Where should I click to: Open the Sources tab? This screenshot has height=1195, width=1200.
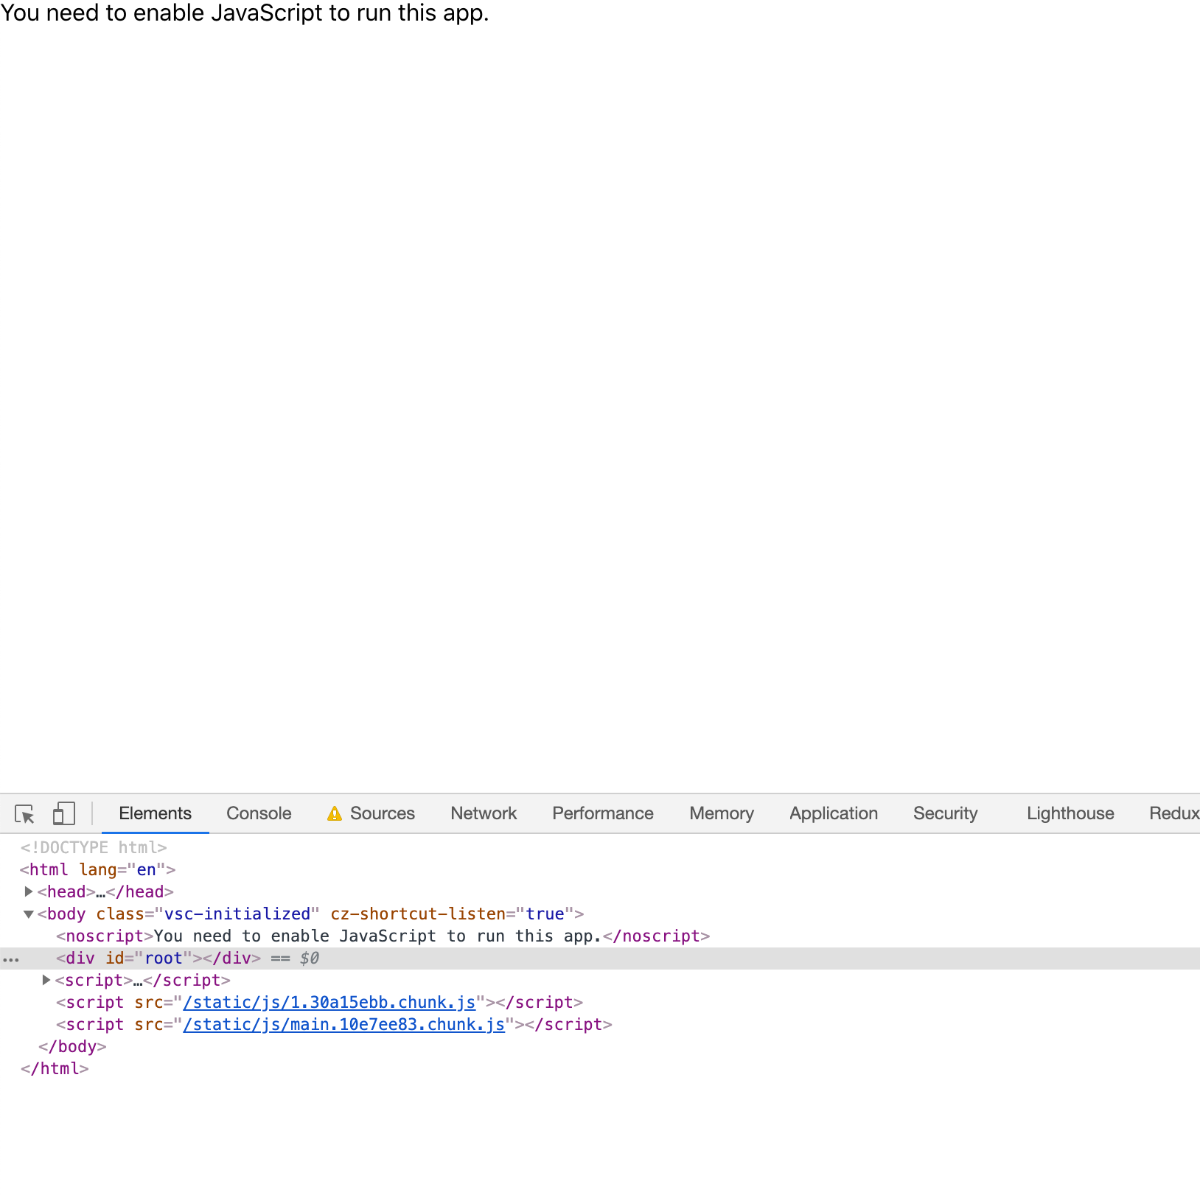coord(371,814)
